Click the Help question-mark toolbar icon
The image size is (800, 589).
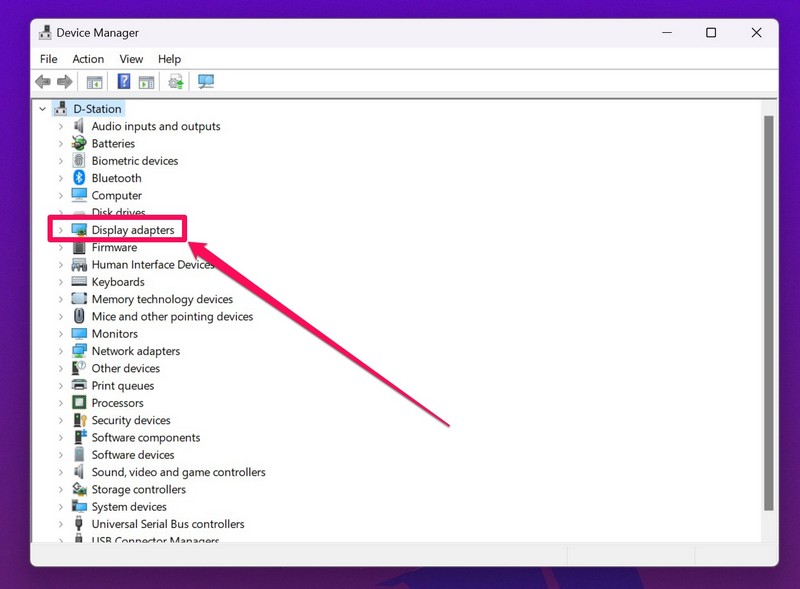pos(125,82)
